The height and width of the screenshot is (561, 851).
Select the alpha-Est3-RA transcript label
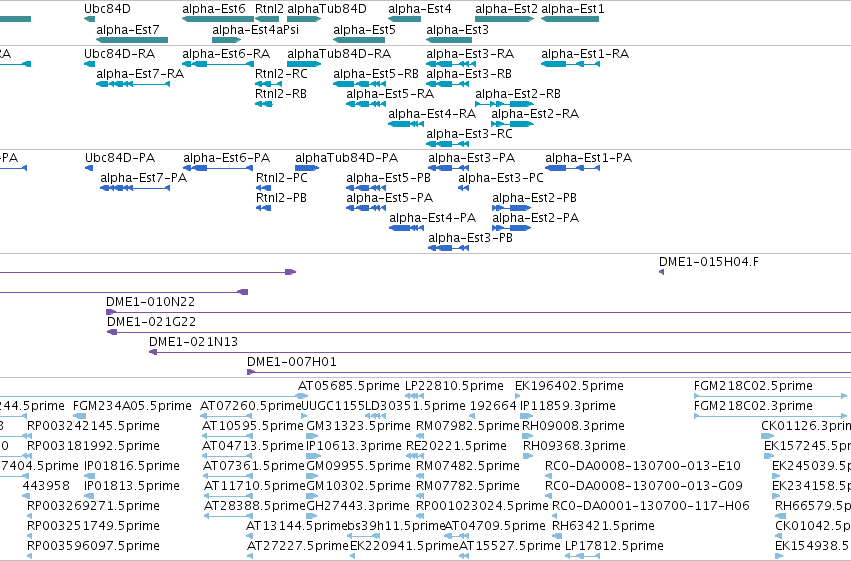click(470, 54)
